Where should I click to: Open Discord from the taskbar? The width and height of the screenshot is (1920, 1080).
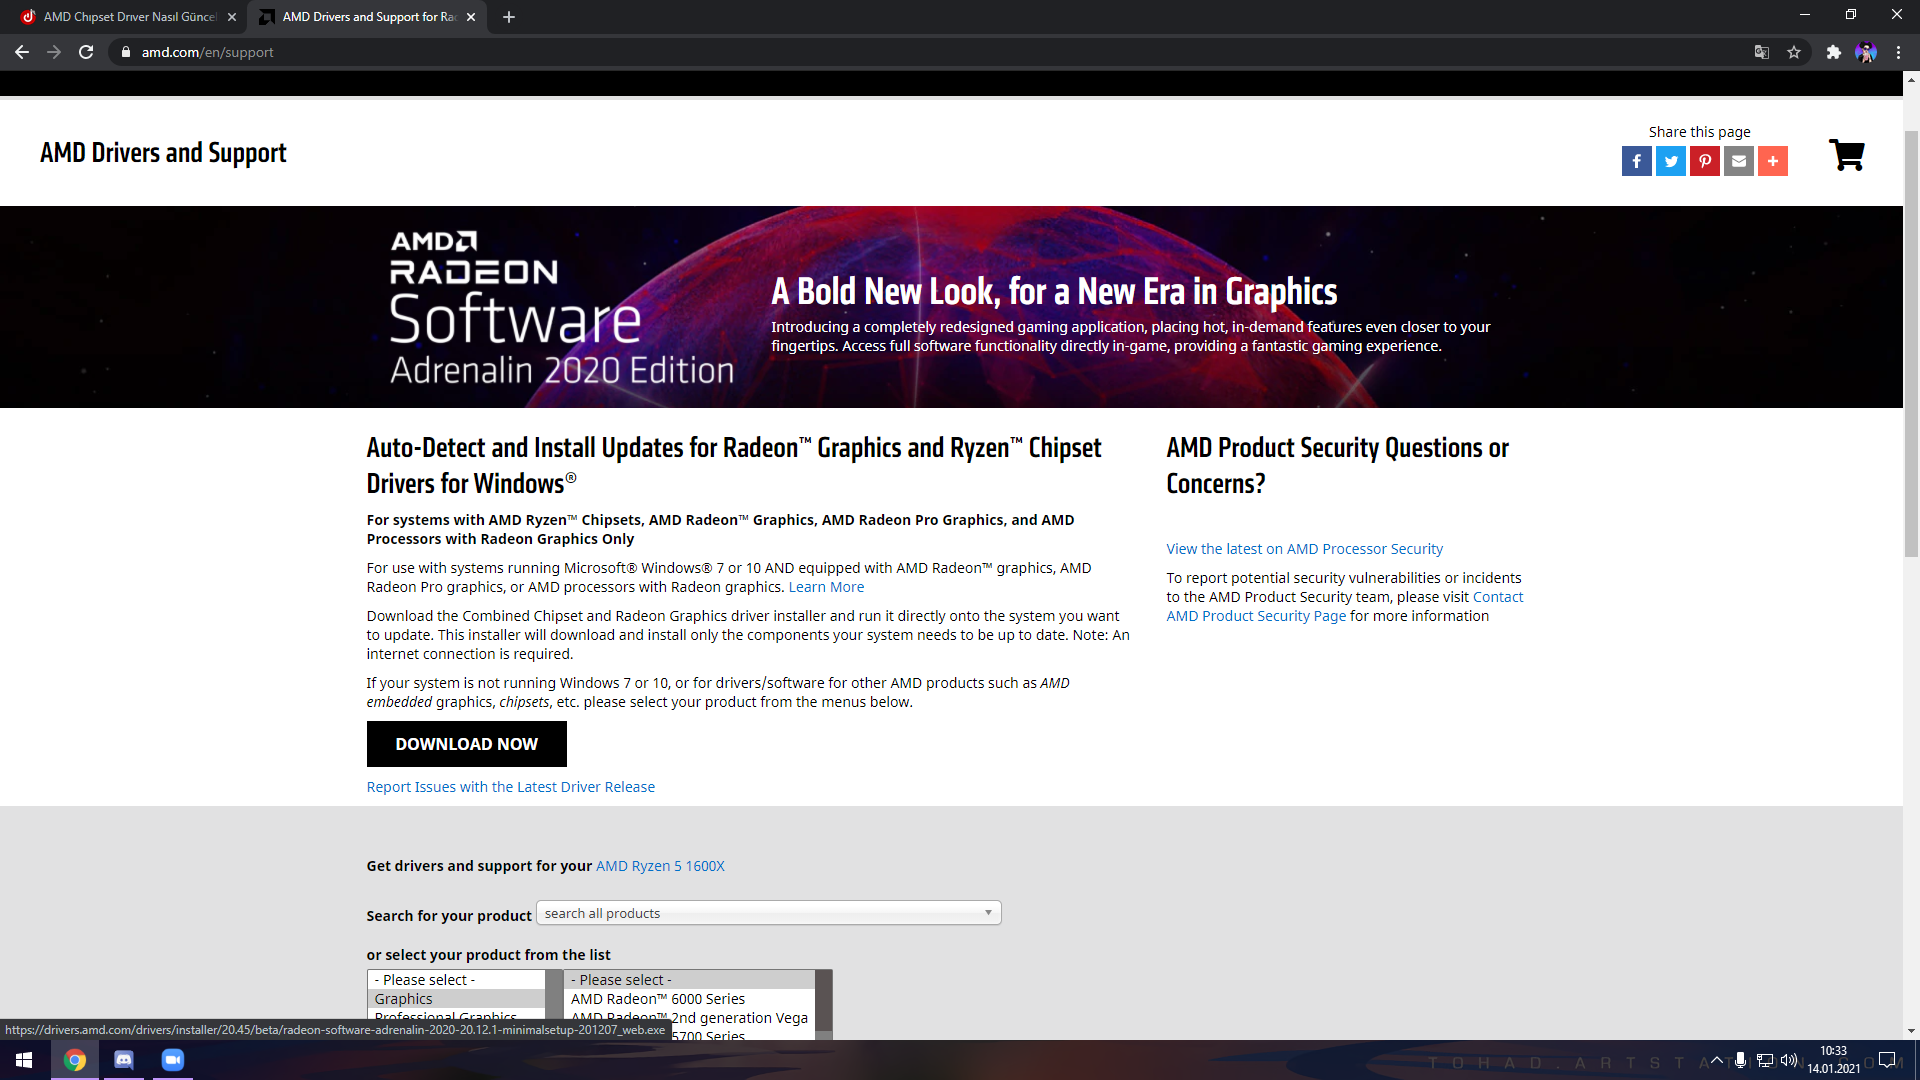coord(124,1060)
